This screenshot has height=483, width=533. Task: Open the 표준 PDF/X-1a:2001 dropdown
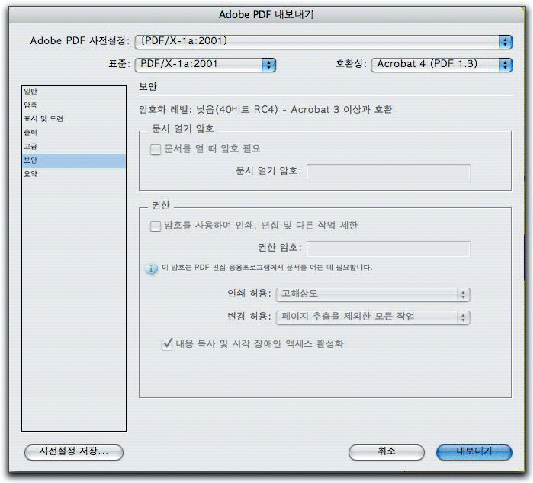205,65
